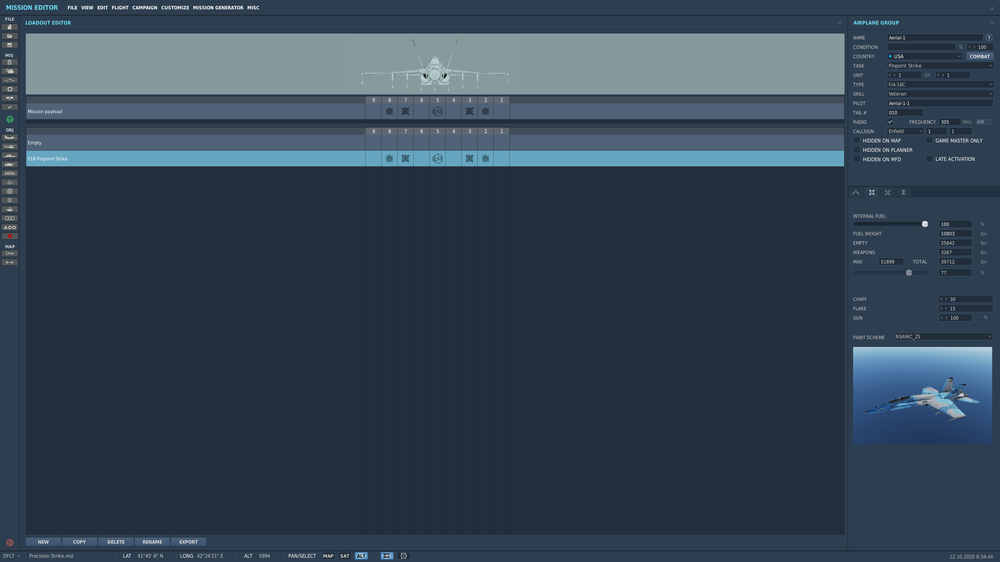Click the green fly mission button
1000x562 pixels.
pyautogui.click(x=10, y=119)
